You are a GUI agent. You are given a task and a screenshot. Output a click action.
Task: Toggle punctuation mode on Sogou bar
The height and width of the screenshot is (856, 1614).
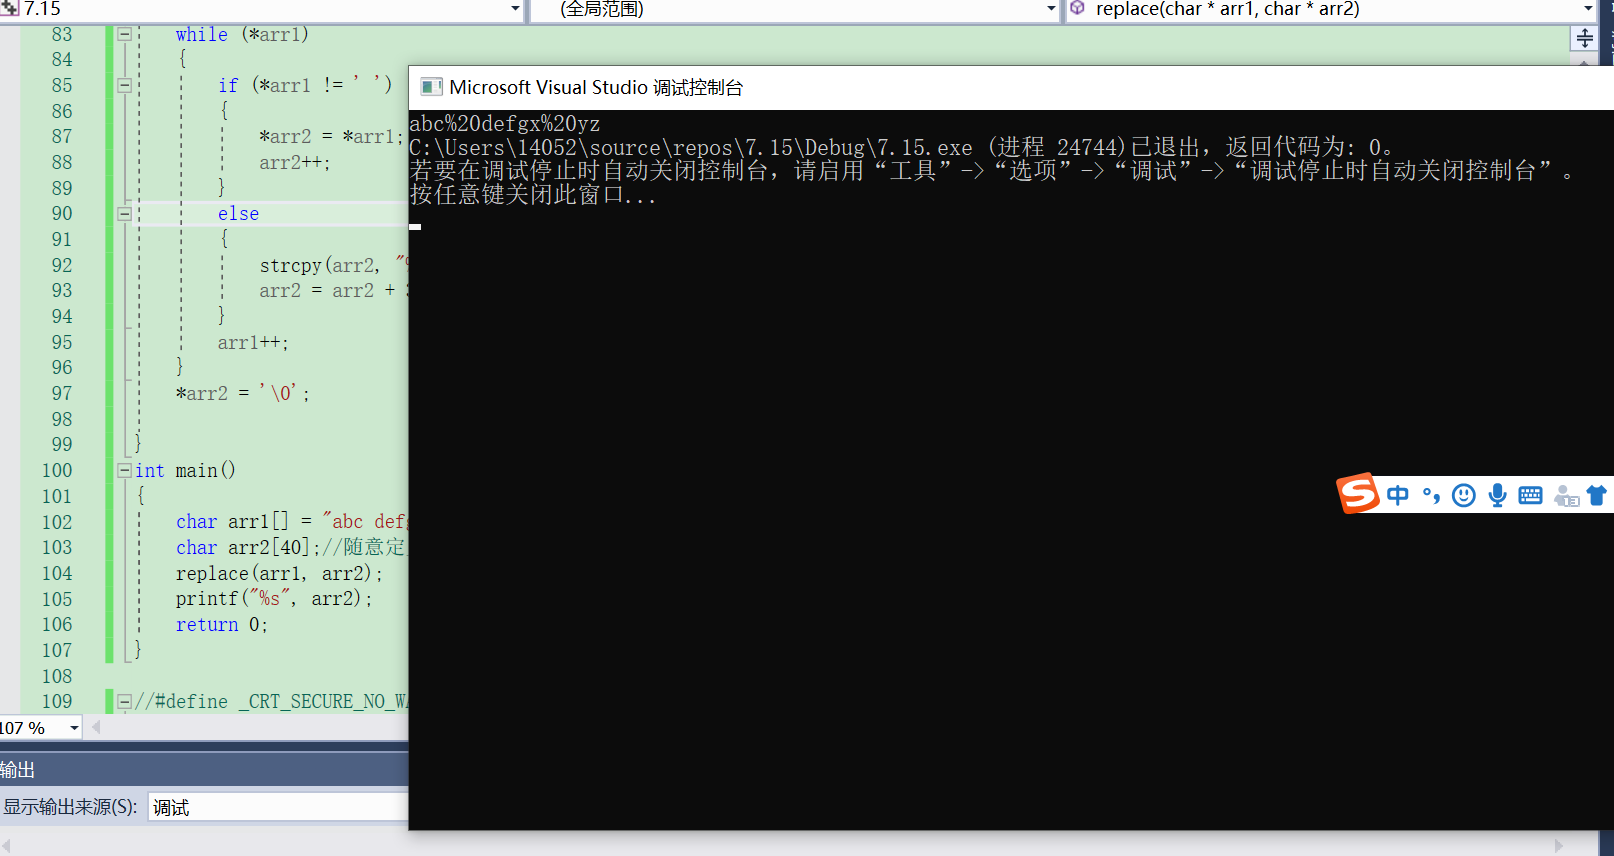click(1431, 495)
